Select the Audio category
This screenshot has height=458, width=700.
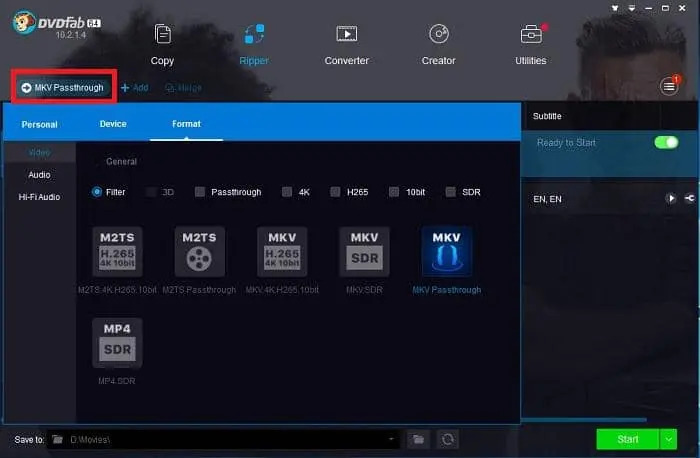(x=39, y=175)
